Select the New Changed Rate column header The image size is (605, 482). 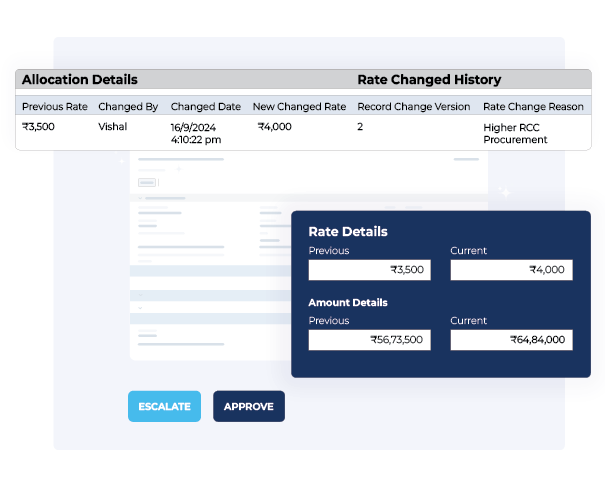coord(299,106)
